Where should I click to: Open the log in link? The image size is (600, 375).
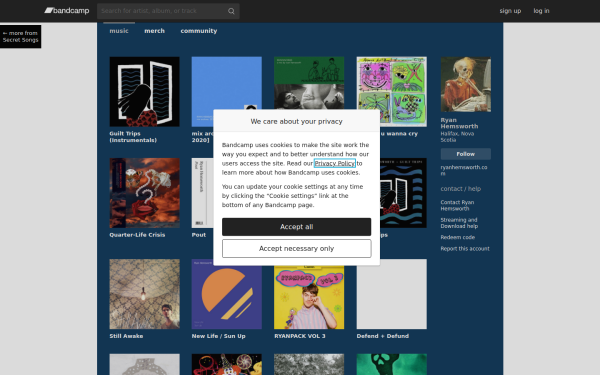pos(541,11)
